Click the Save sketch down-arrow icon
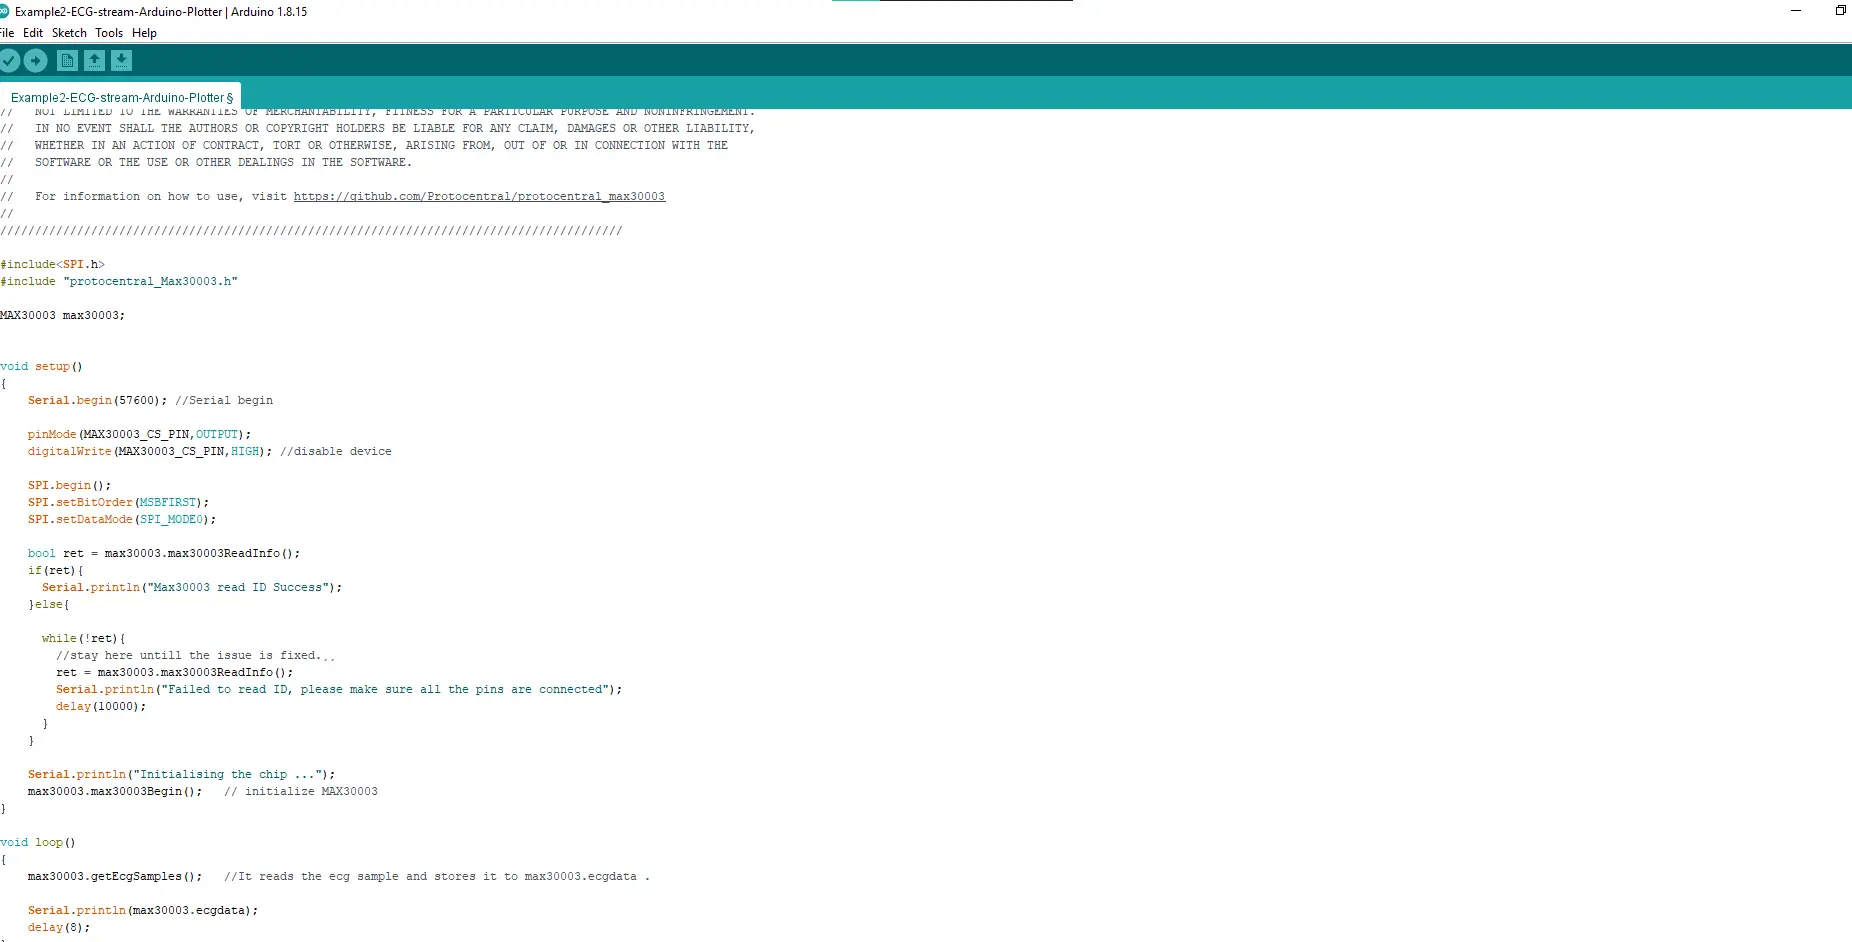The height and width of the screenshot is (942, 1852). [x=121, y=61]
